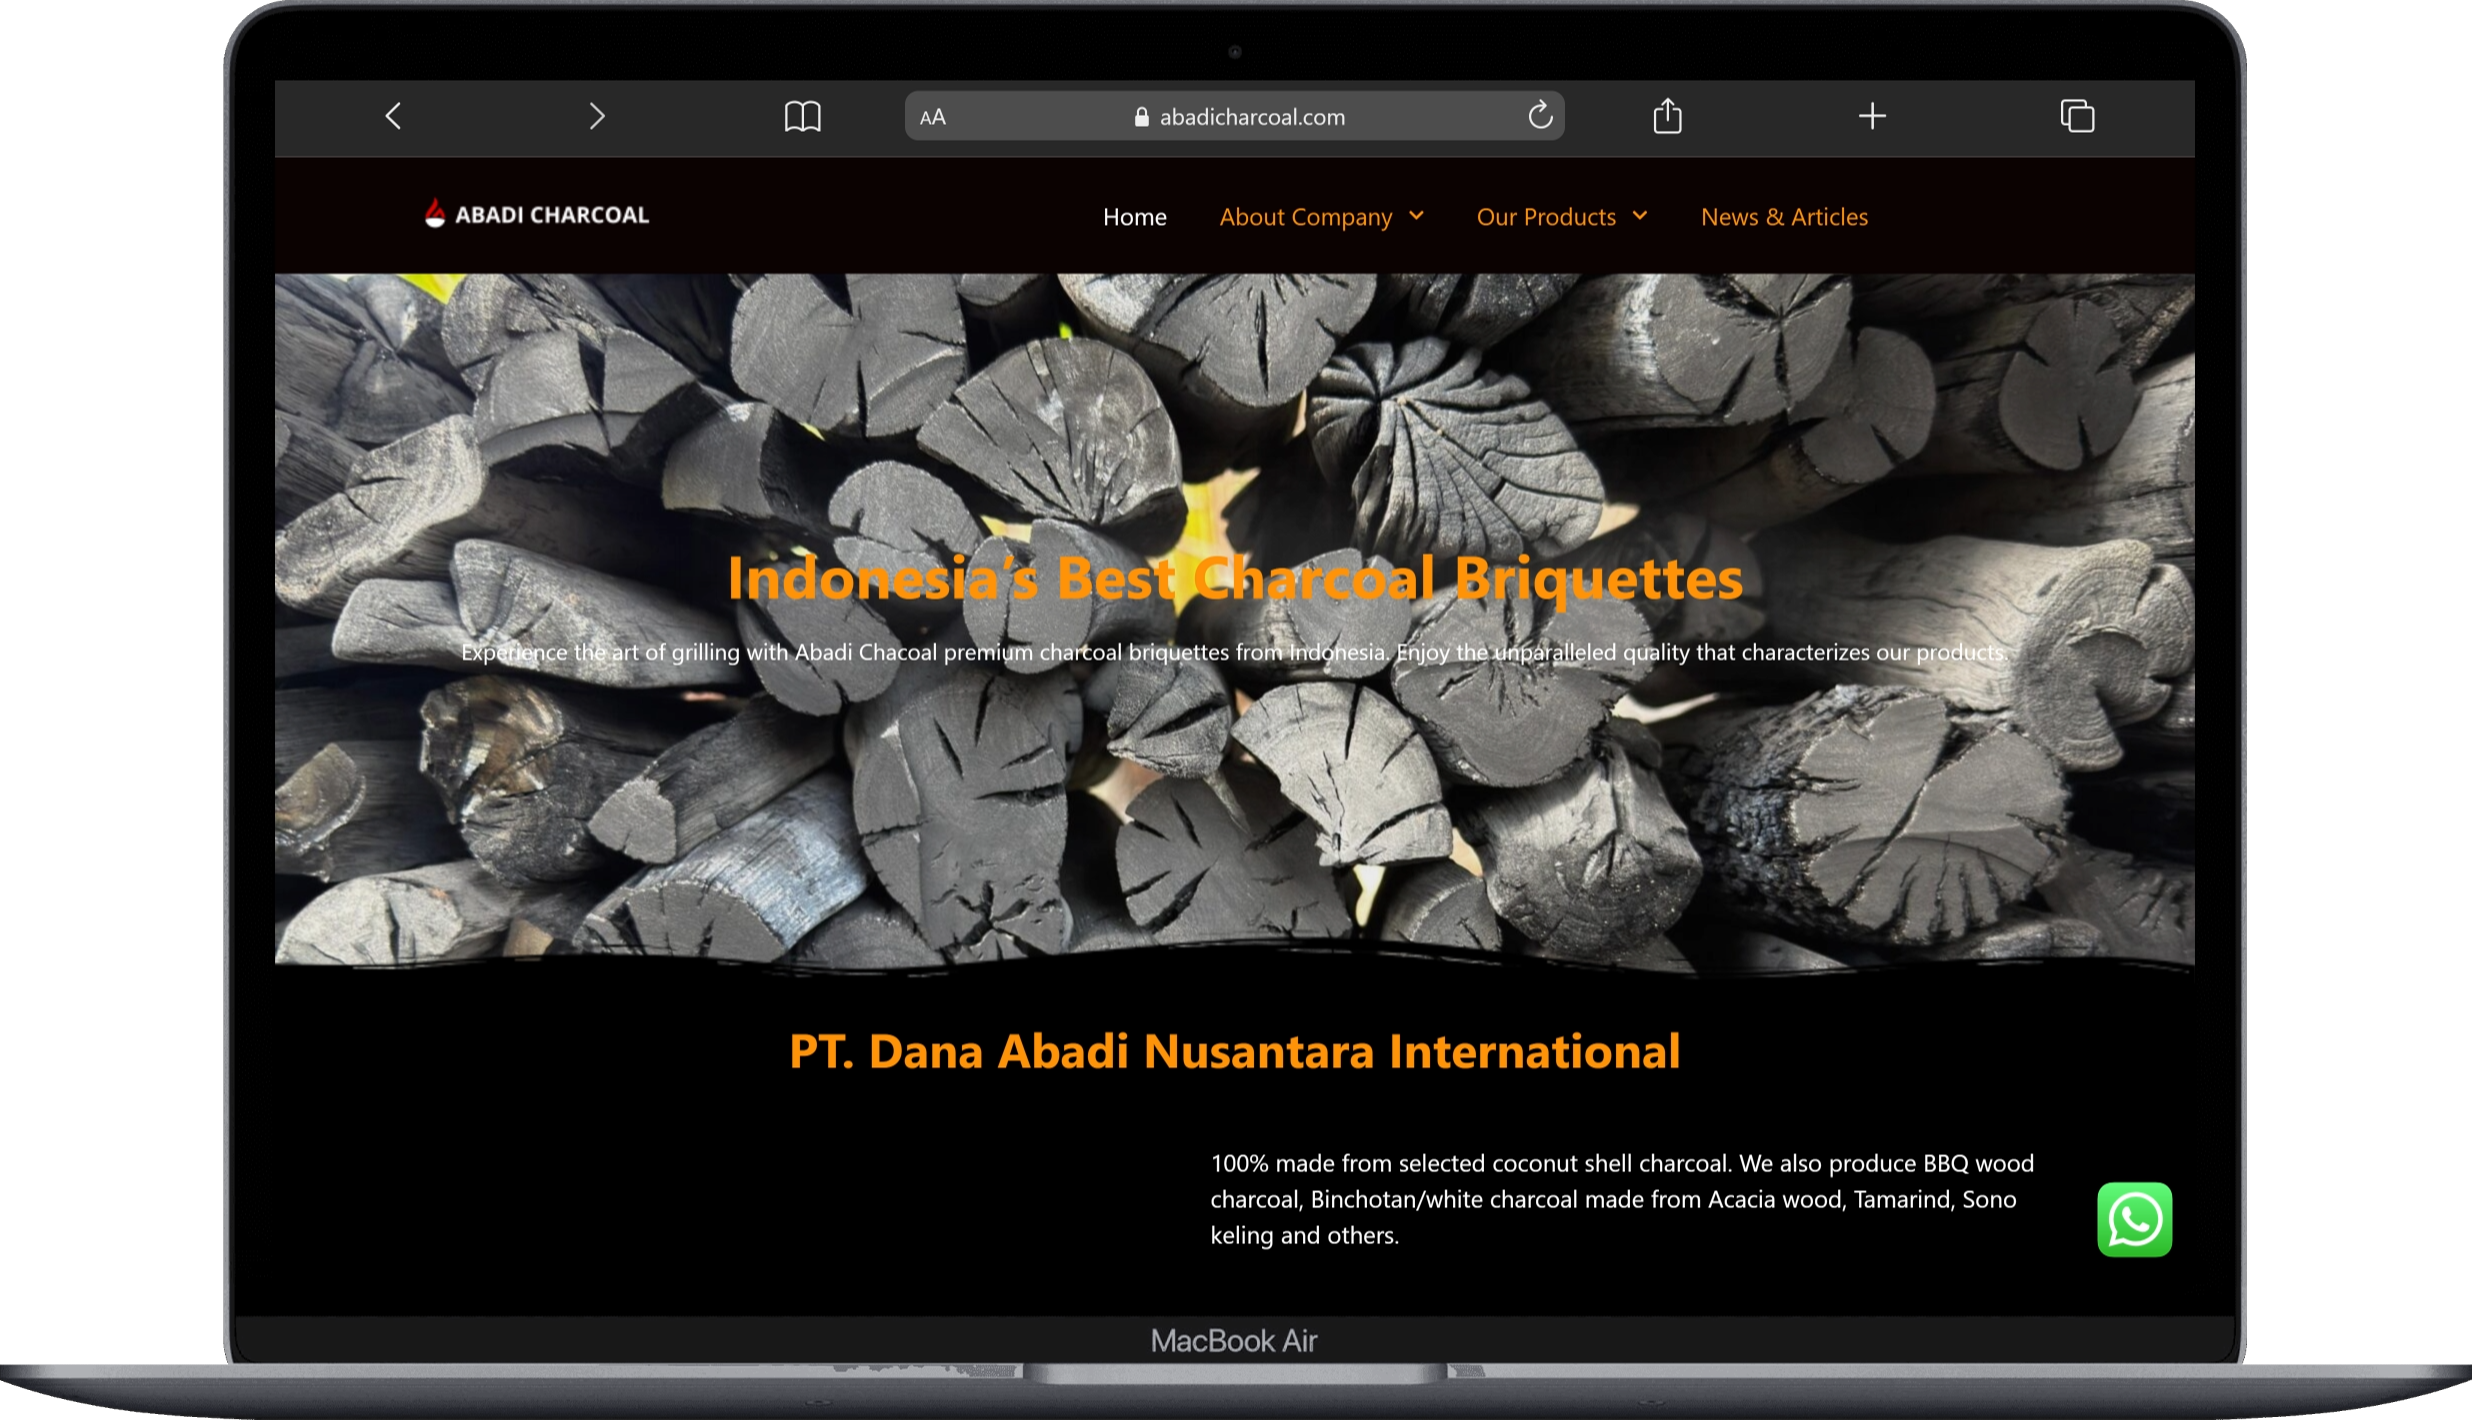Go back with the Safari back arrow
Screen dimensions: 2472x1420
[393, 116]
